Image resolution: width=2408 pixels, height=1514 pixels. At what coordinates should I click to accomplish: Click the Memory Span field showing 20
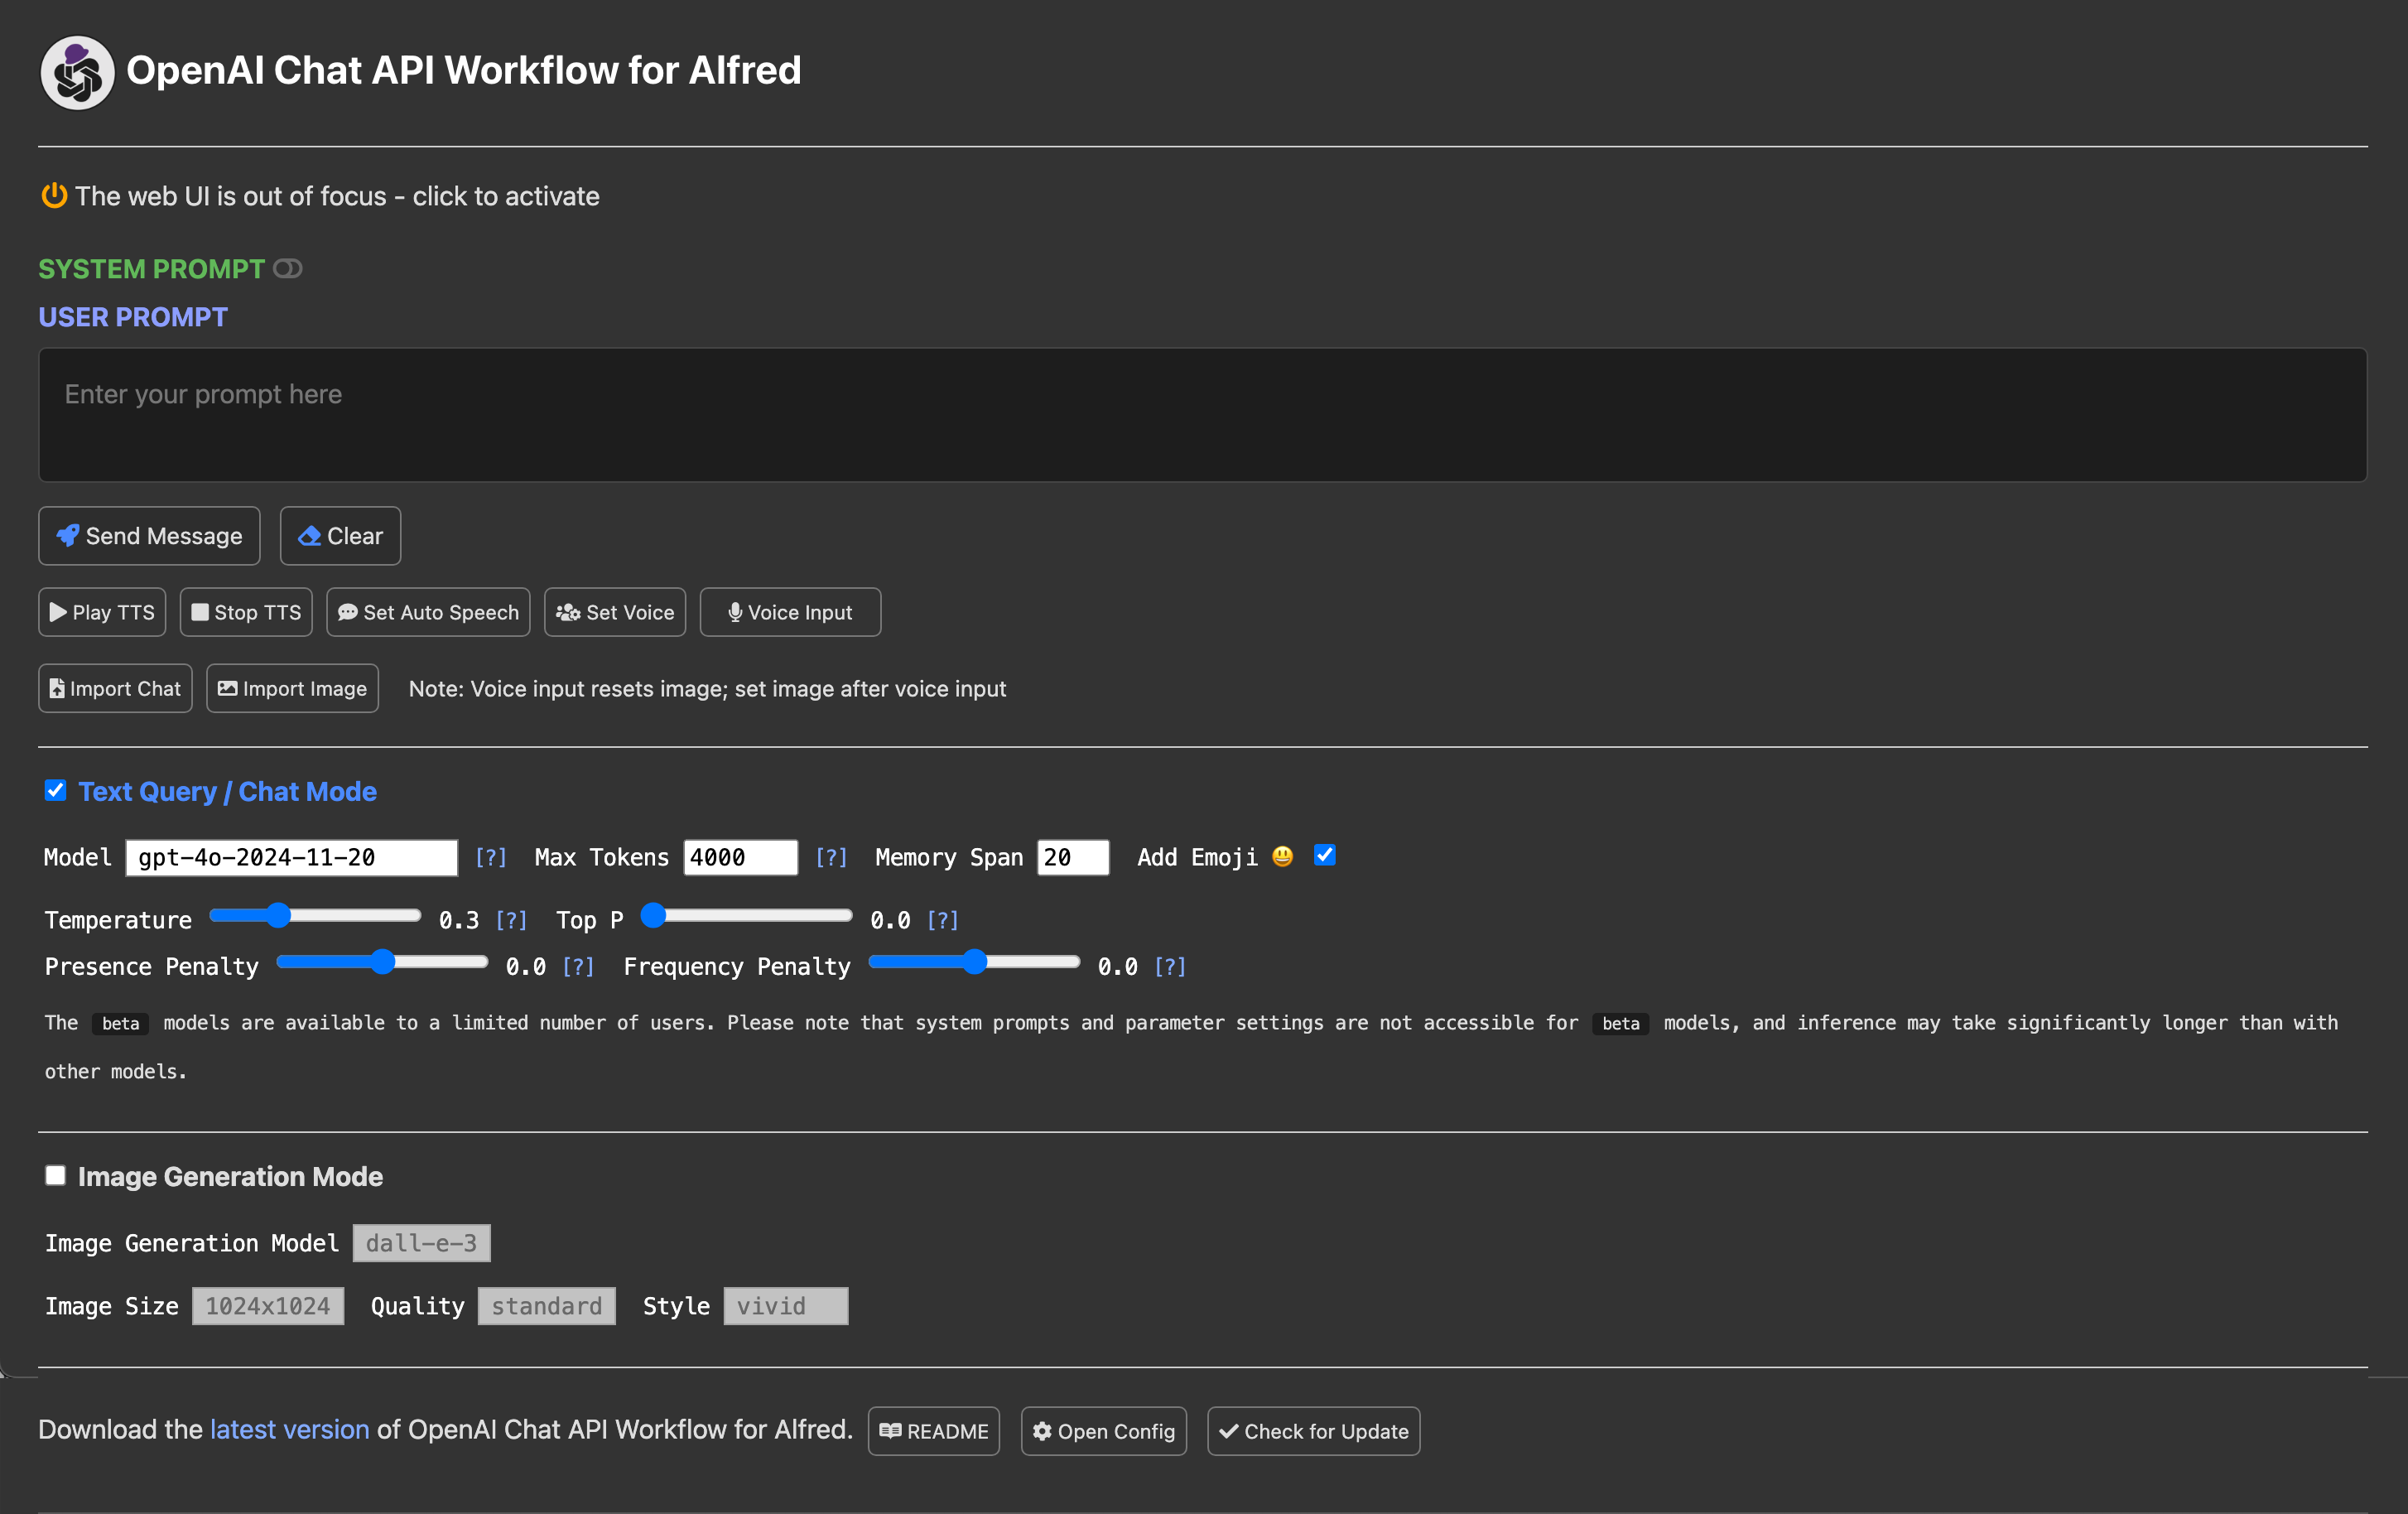click(x=1073, y=858)
